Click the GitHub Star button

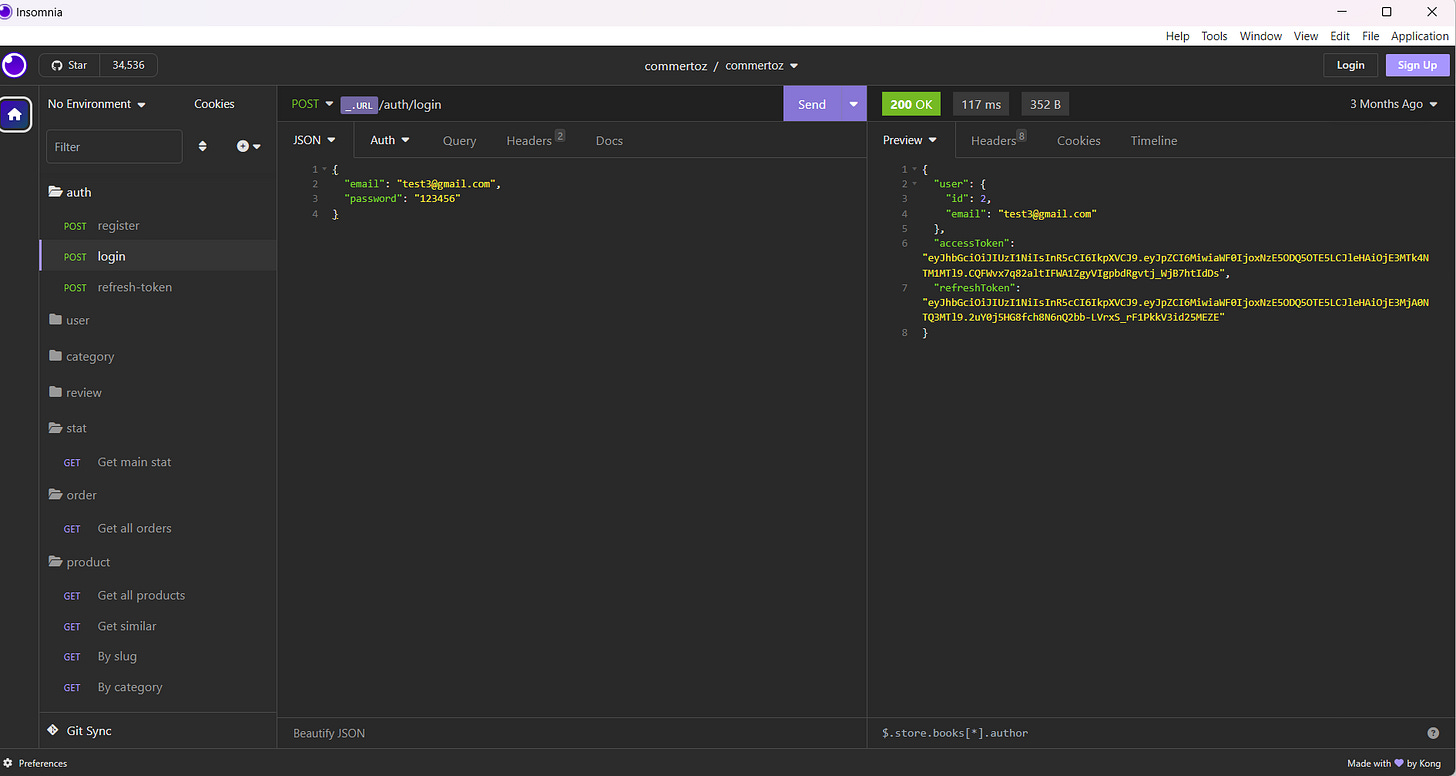(70, 65)
